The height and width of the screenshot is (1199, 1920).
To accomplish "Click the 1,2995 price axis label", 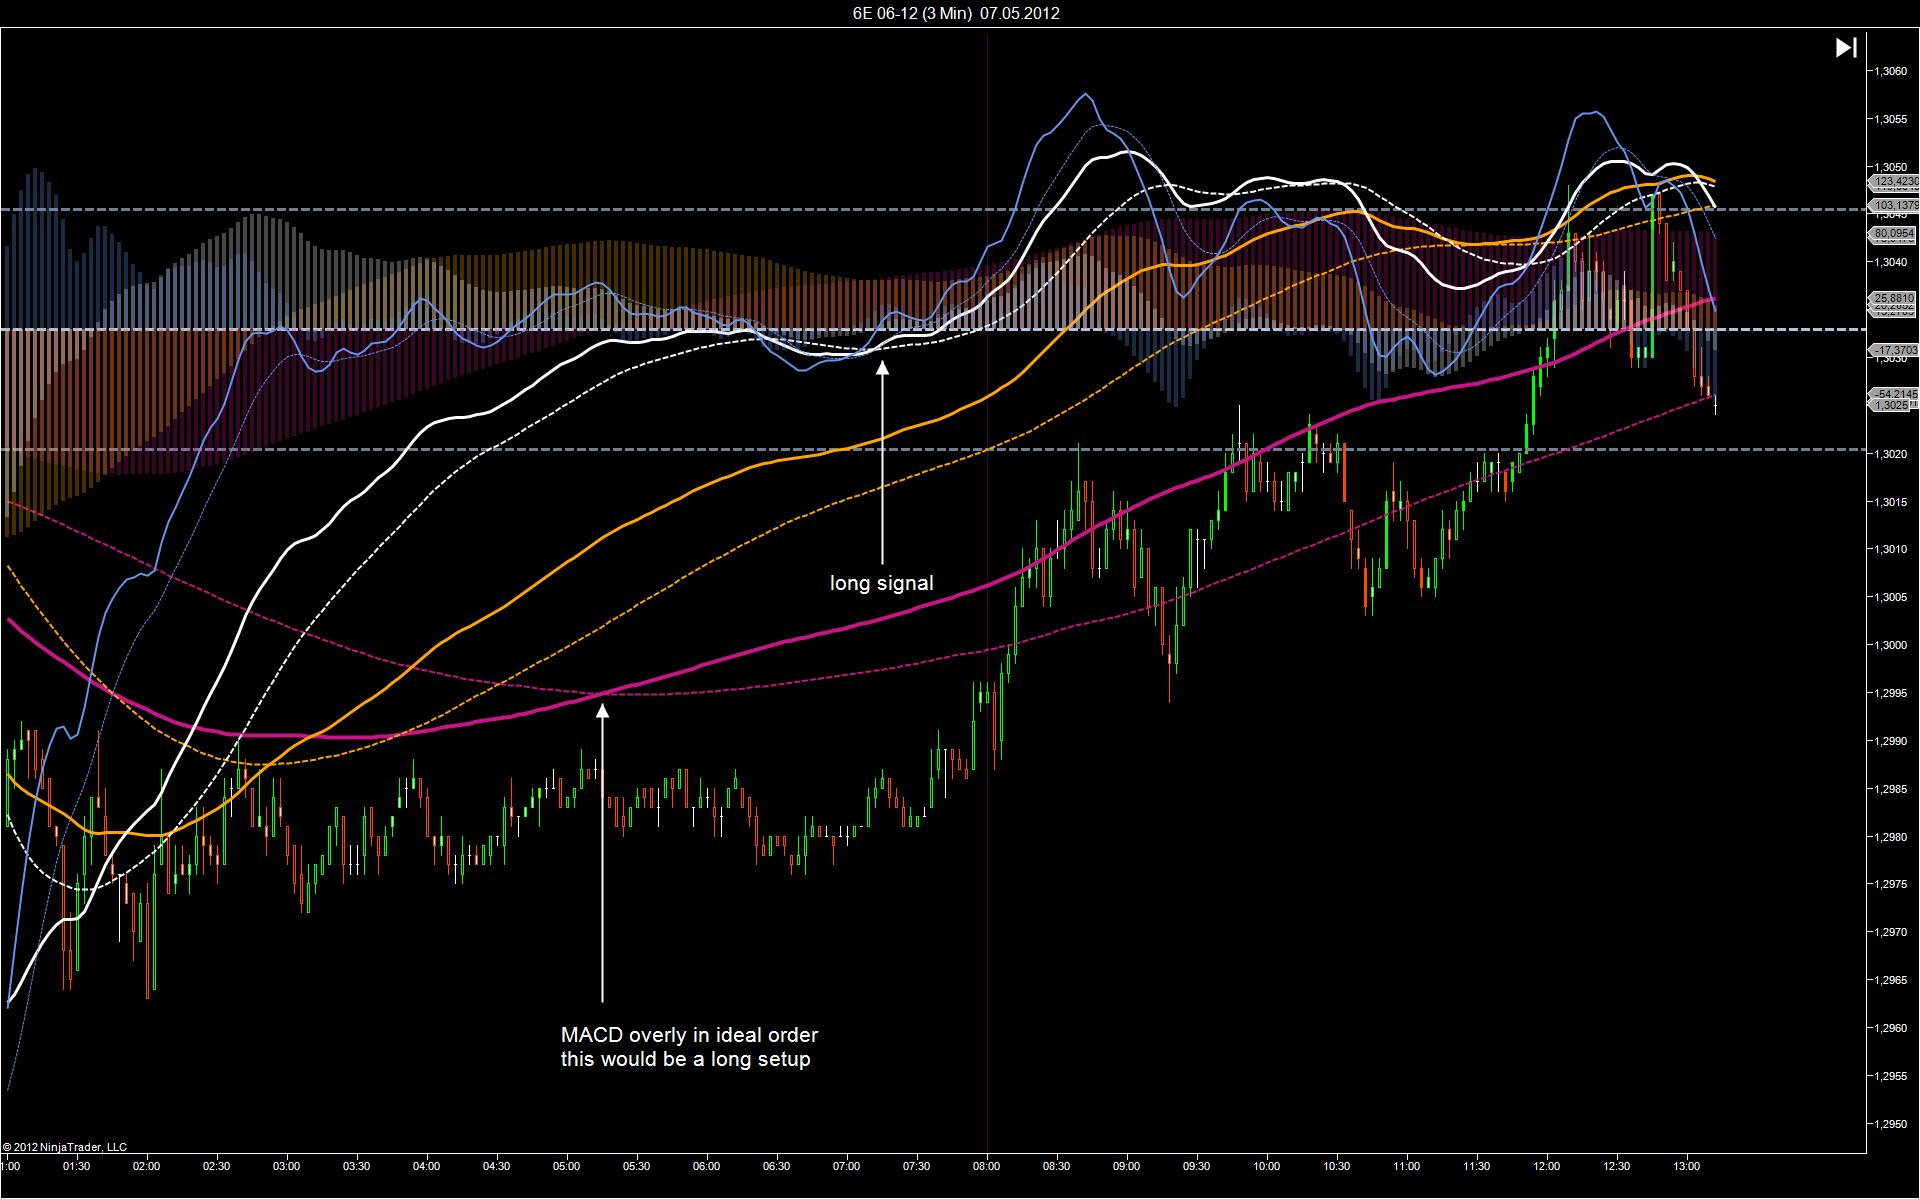I will click(x=1890, y=693).
